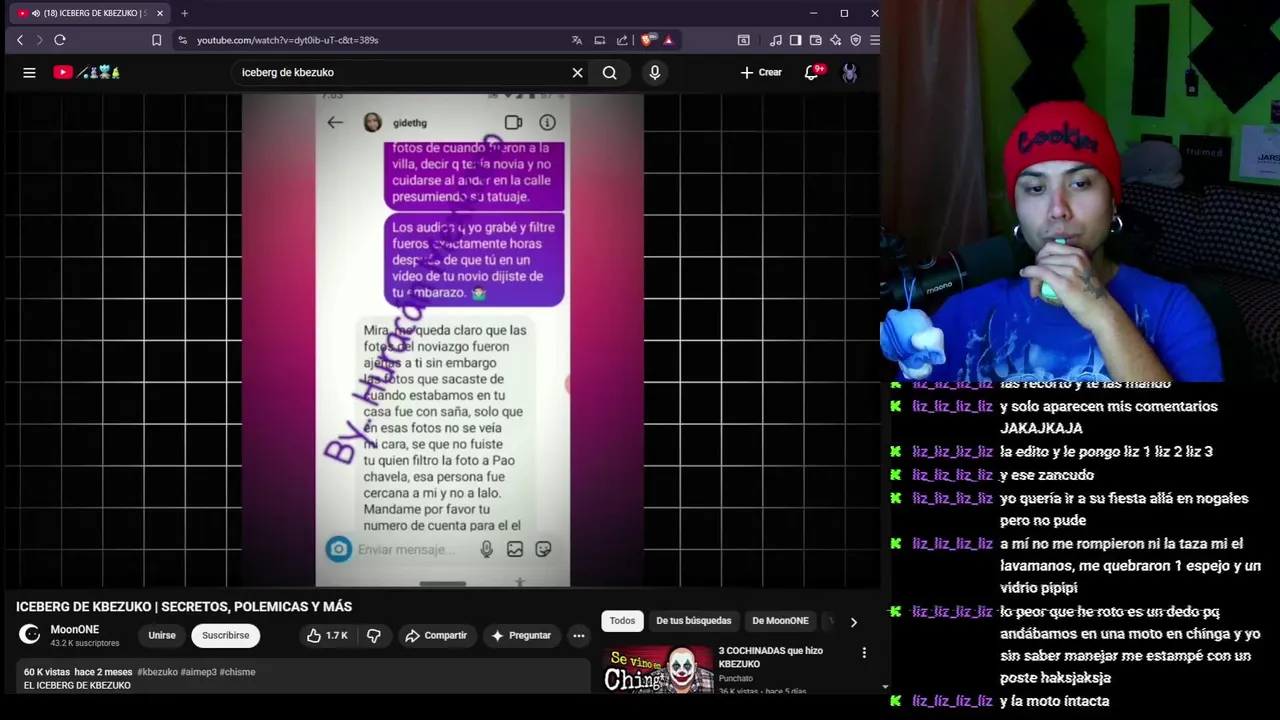Open Brave VPN shield icon
The height and width of the screenshot is (720, 1280).
[856, 40]
